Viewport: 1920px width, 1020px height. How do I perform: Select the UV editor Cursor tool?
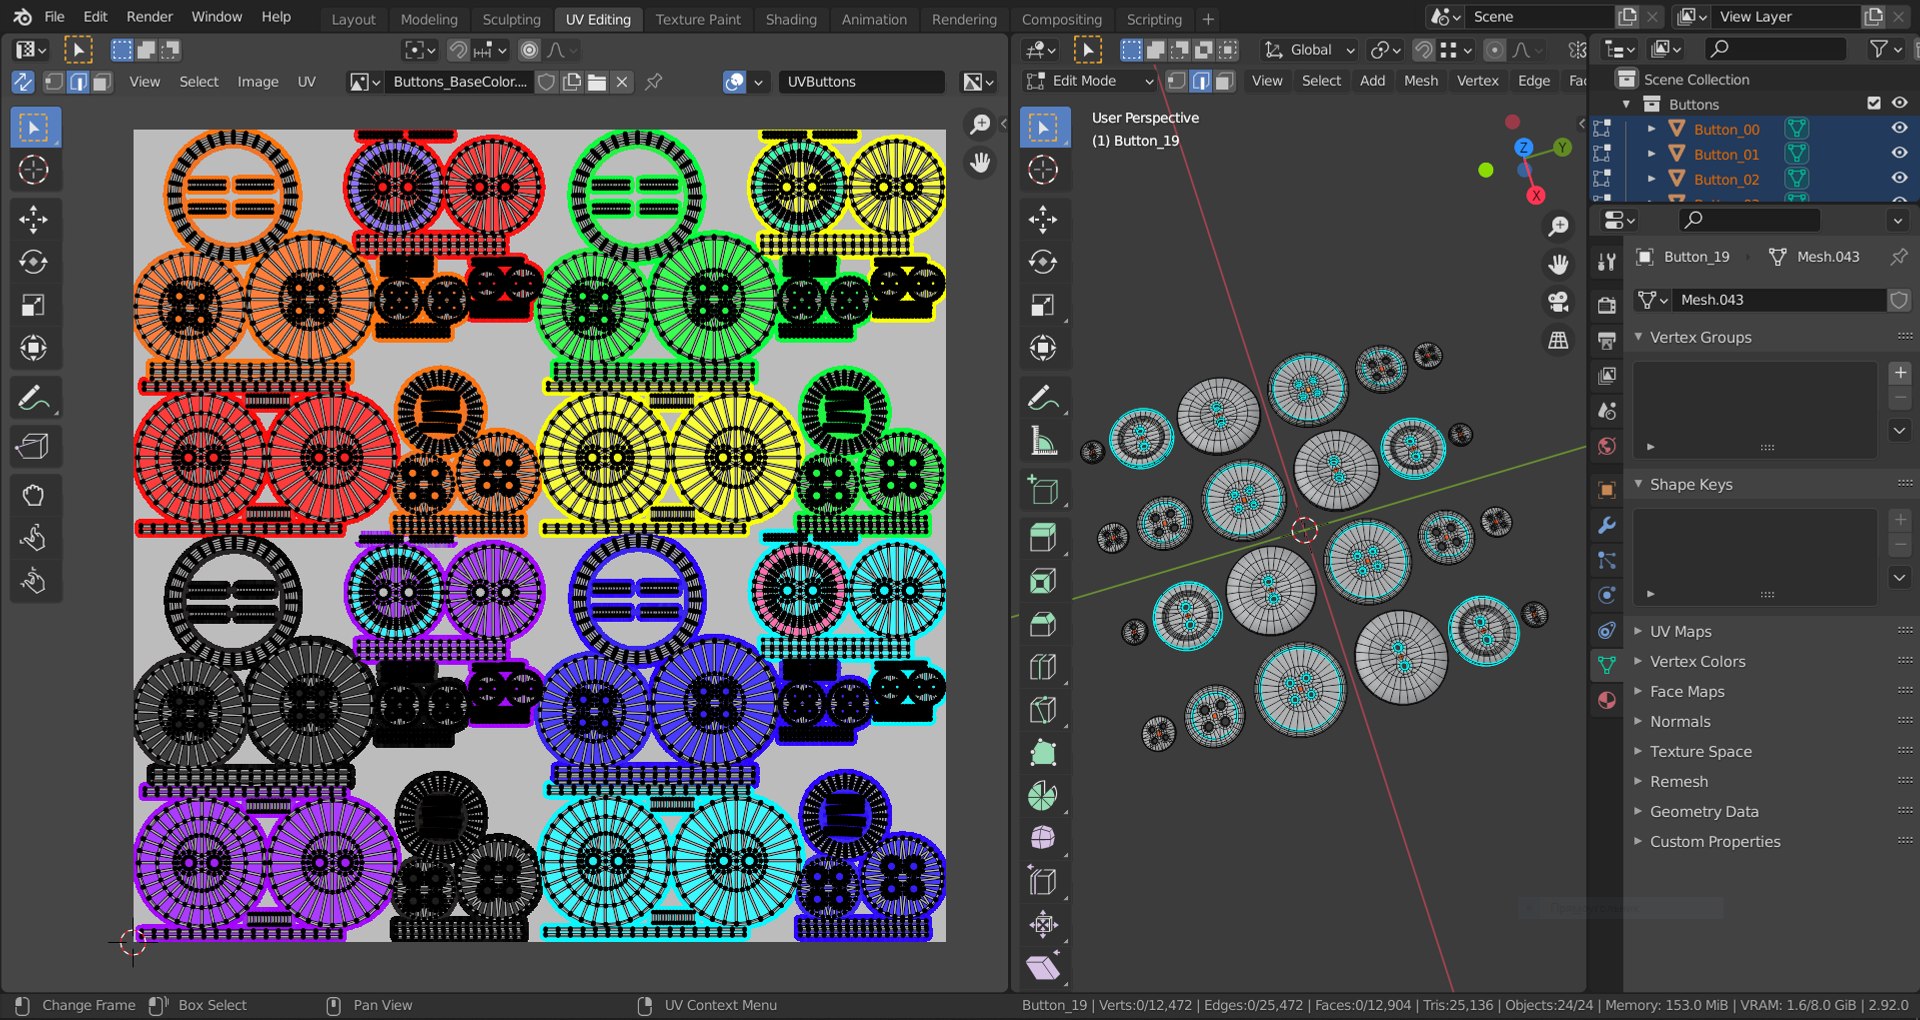coord(34,170)
